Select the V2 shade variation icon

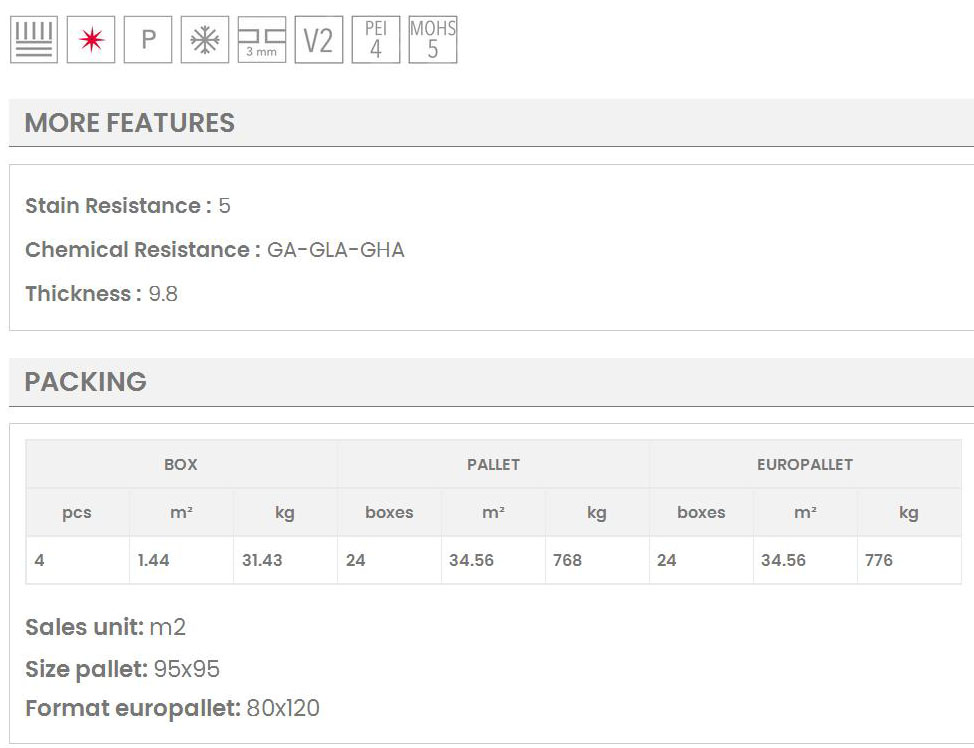tap(318, 40)
